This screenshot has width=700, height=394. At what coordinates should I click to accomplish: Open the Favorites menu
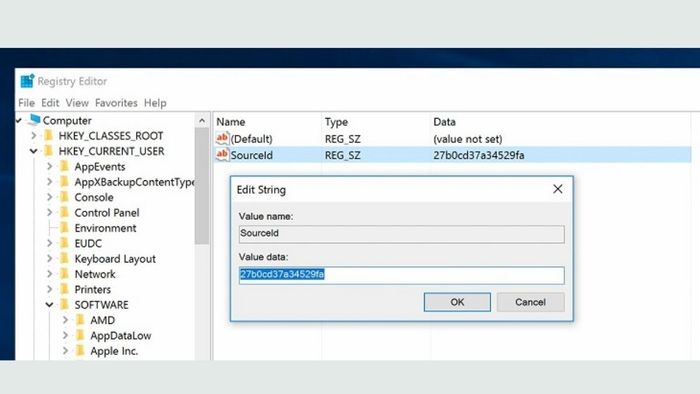(x=116, y=103)
